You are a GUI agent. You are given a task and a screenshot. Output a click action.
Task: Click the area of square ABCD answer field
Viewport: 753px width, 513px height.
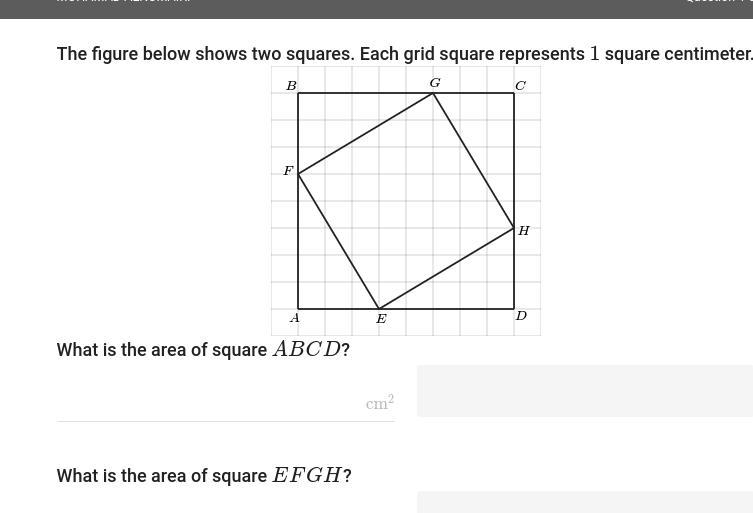(x=225, y=403)
